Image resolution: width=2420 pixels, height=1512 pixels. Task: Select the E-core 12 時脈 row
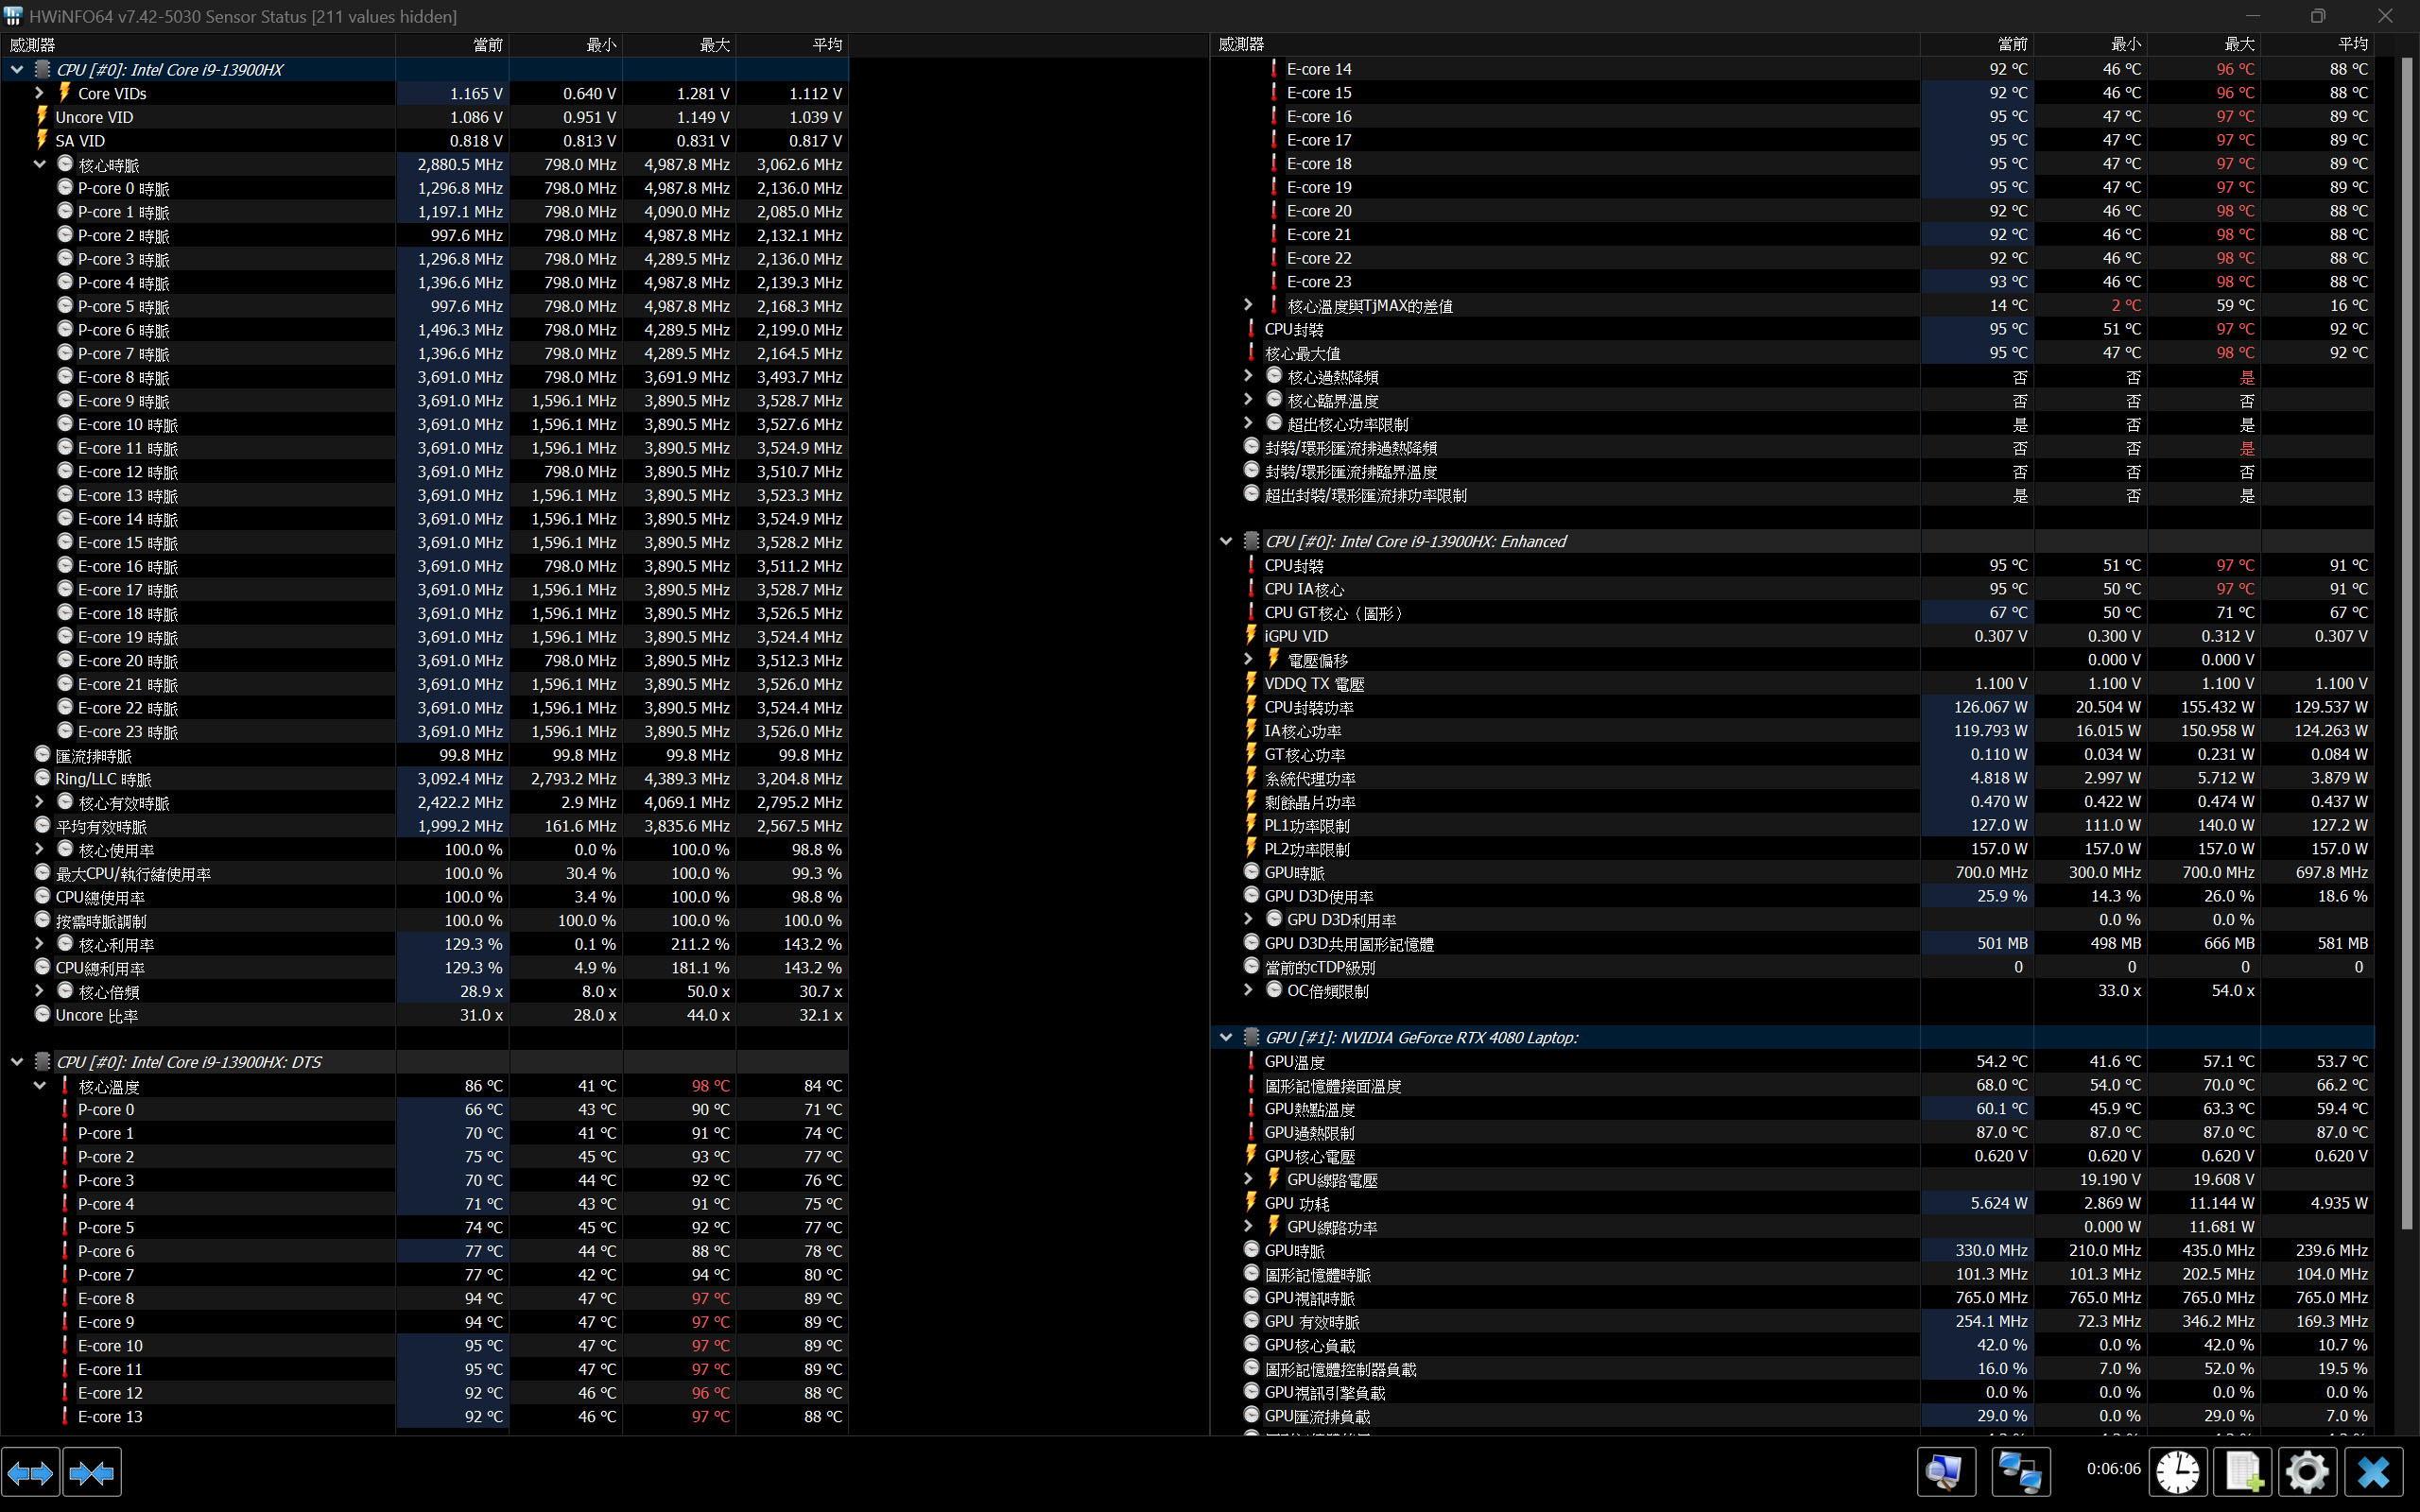[425, 472]
